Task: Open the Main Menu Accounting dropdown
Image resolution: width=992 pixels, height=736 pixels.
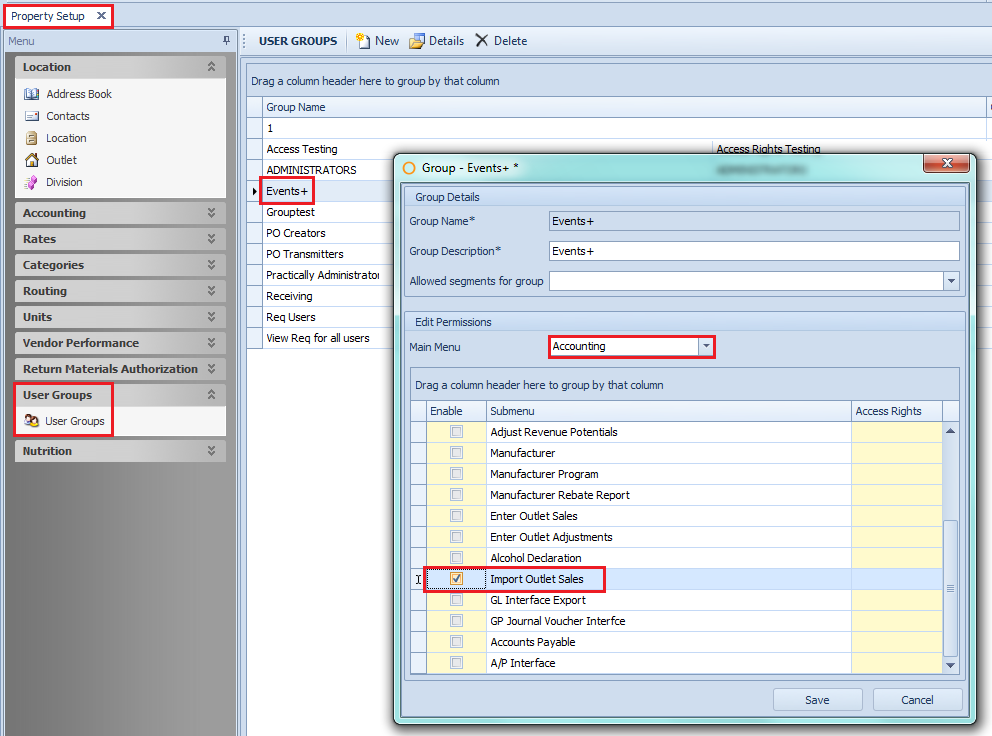Action: coord(706,346)
